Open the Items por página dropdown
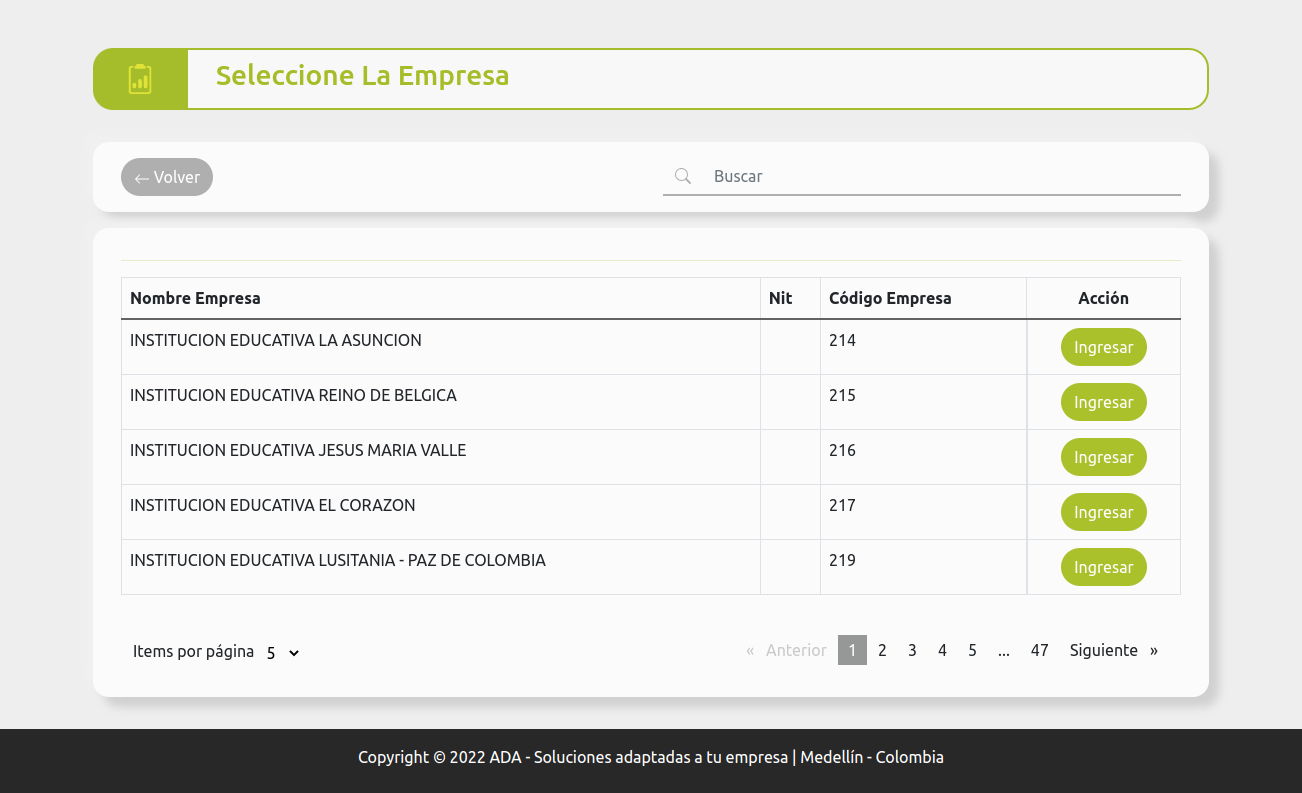This screenshot has width=1302, height=793. tap(283, 652)
